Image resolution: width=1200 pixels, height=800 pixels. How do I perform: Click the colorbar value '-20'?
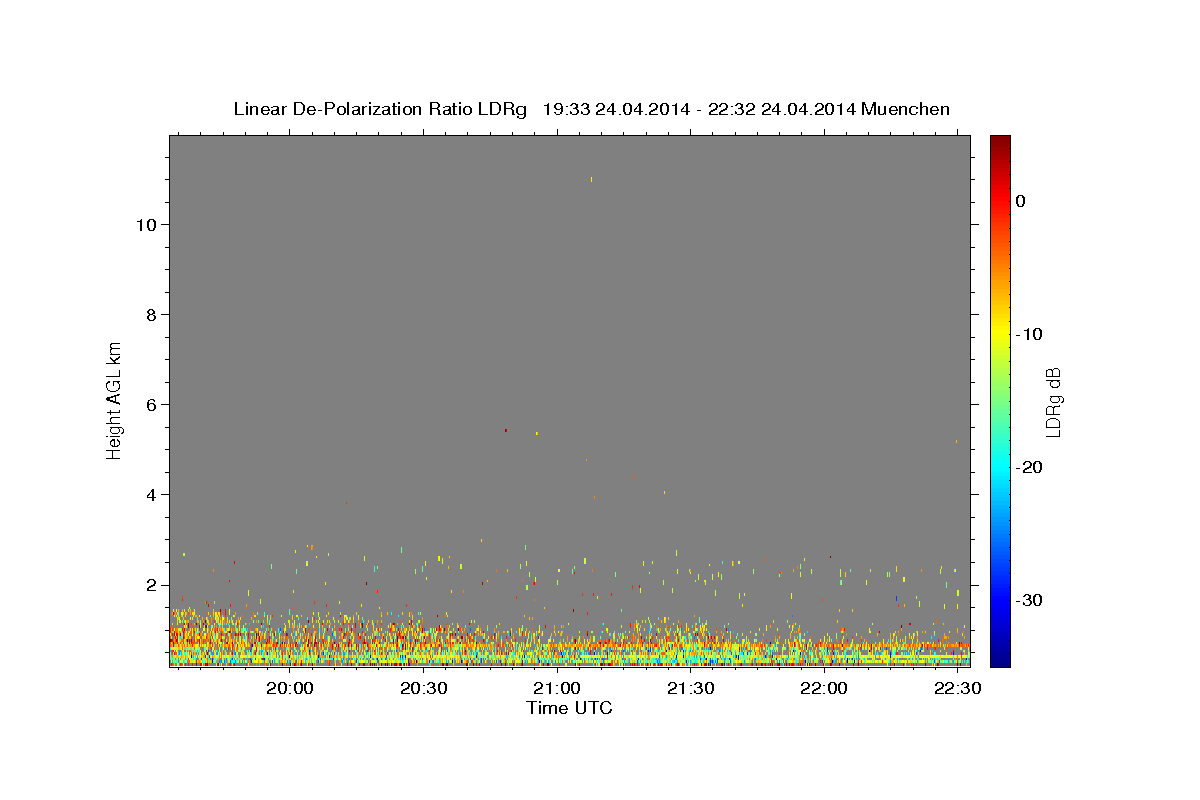tap(1030, 467)
